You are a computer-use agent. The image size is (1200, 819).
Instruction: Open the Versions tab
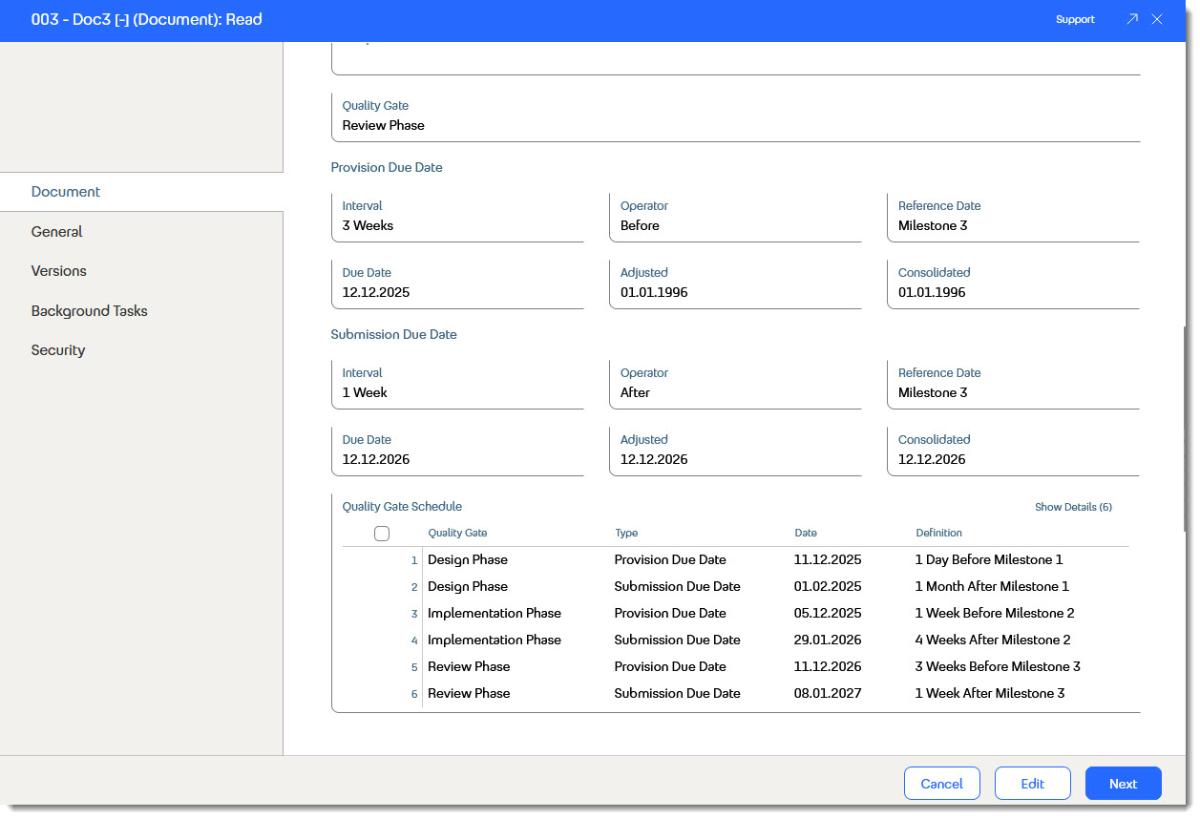pos(59,271)
